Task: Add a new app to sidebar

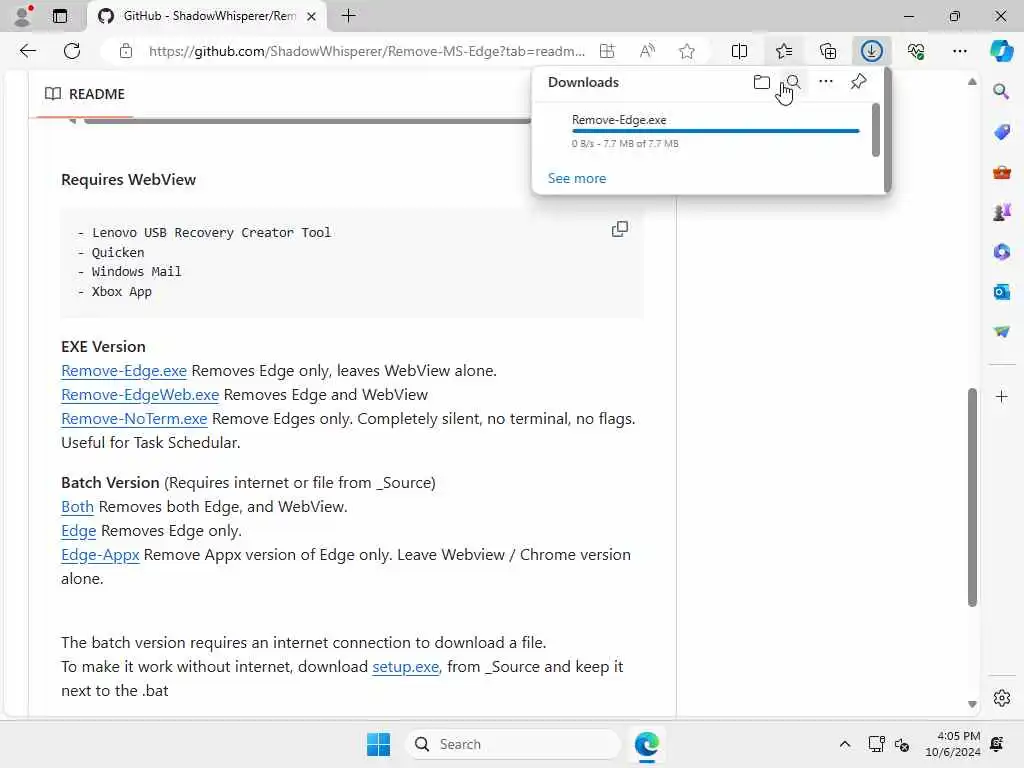Action: (x=1001, y=396)
